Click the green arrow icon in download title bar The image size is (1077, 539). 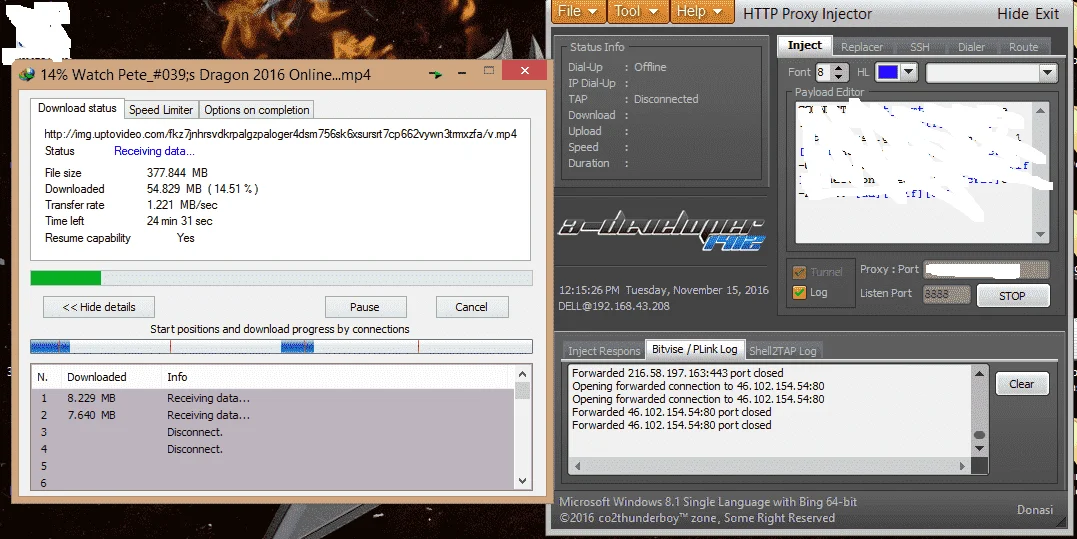coord(435,73)
